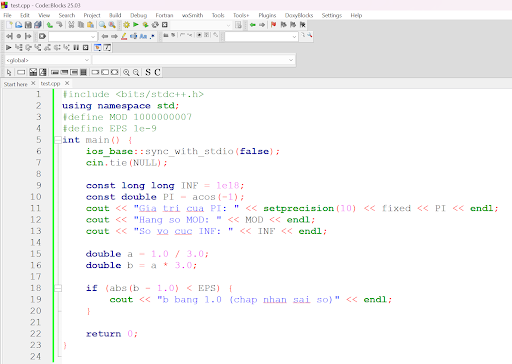Collapse the main() fold marker at line 5
The height and width of the screenshot is (364, 512).
click(58, 140)
